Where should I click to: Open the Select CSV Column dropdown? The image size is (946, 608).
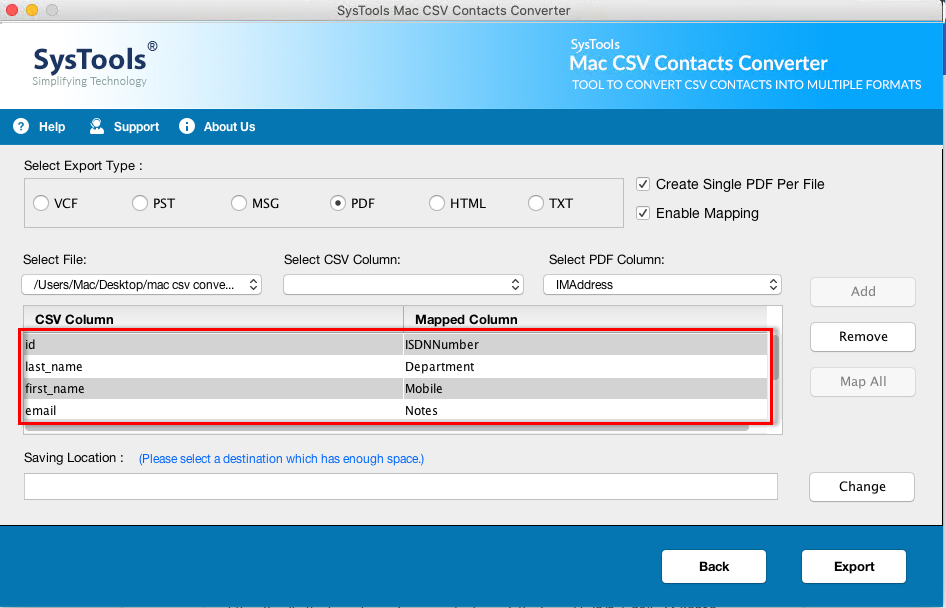(x=403, y=285)
